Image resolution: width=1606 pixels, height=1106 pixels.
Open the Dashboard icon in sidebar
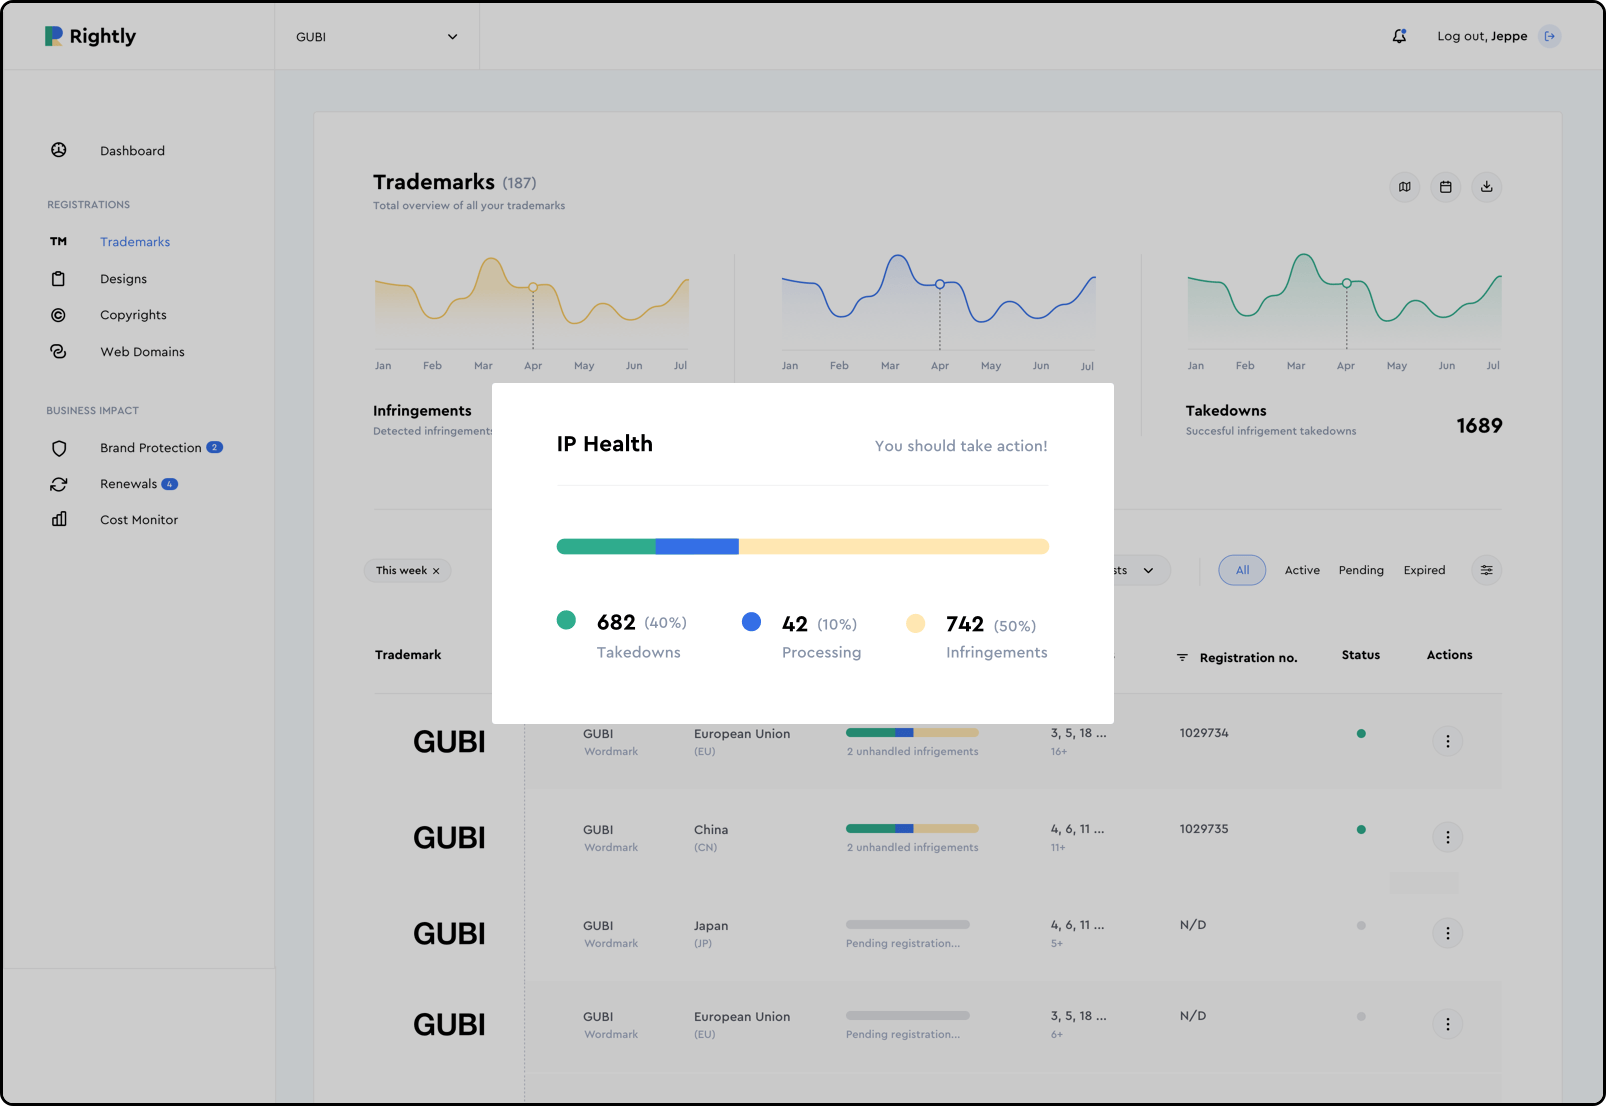(59, 150)
